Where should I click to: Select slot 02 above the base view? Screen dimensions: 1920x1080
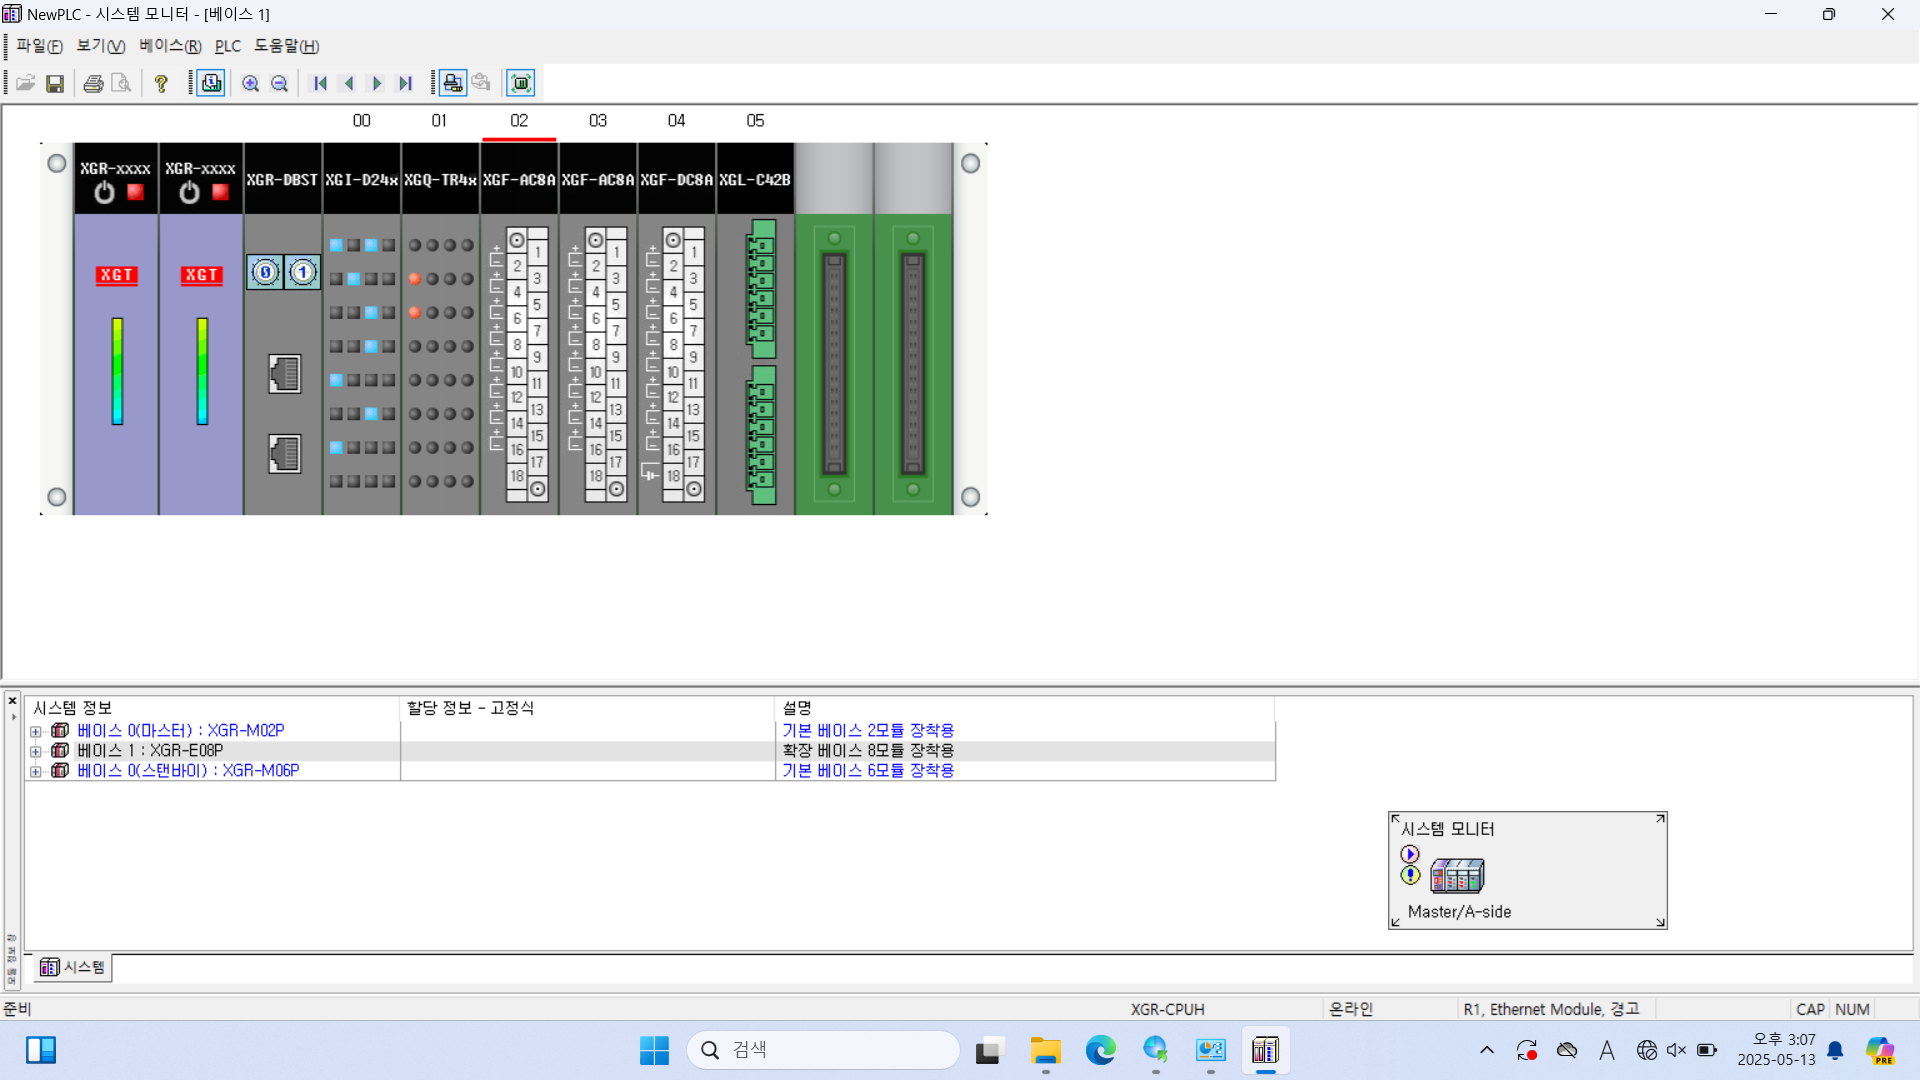pyautogui.click(x=519, y=120)
